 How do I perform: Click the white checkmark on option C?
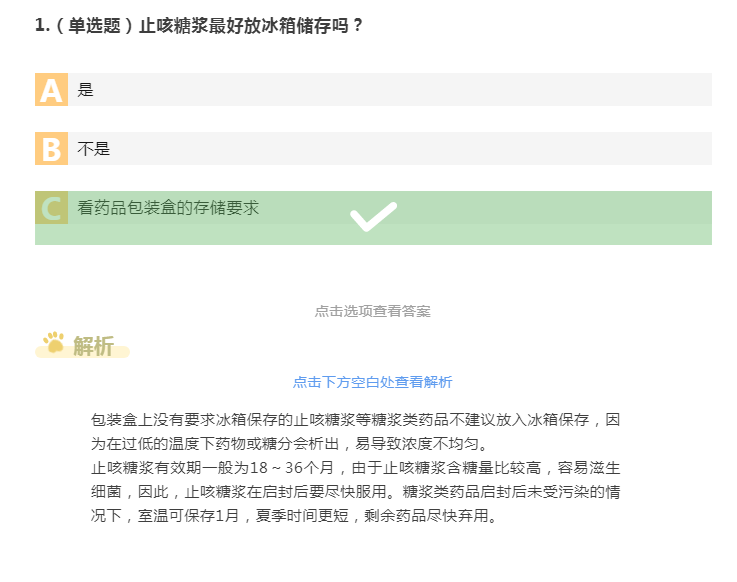coord(373,217)
